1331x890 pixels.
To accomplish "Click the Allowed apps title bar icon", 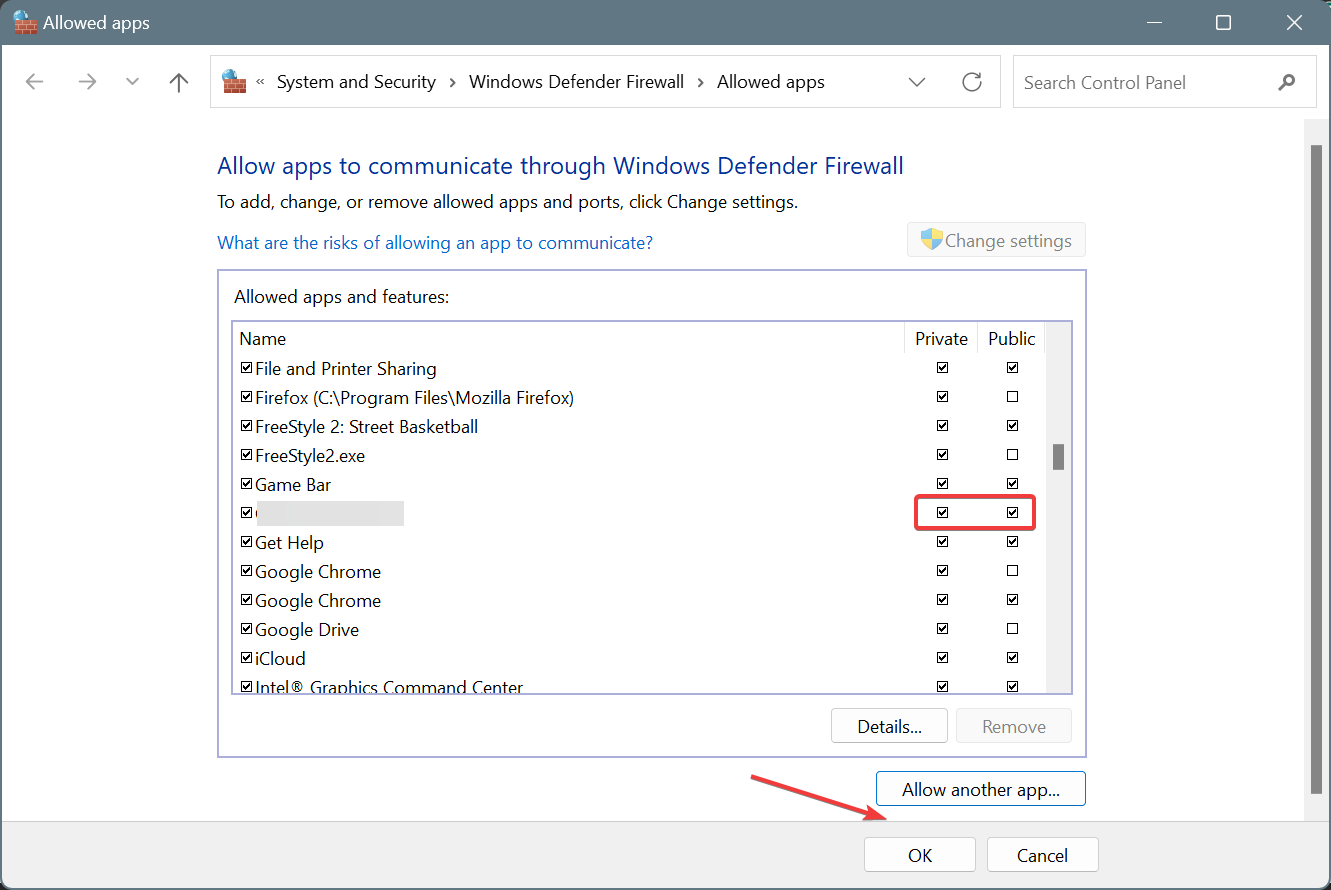I will [25, 22].
